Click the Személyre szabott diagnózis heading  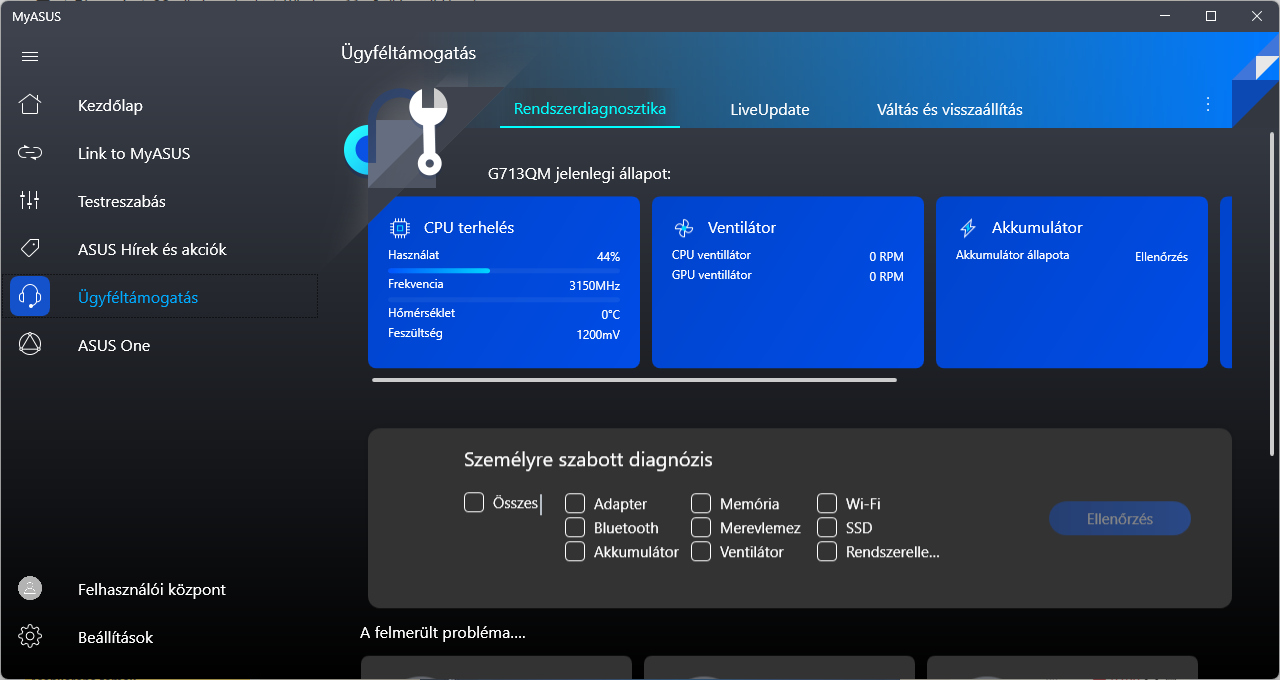(588, 460)
